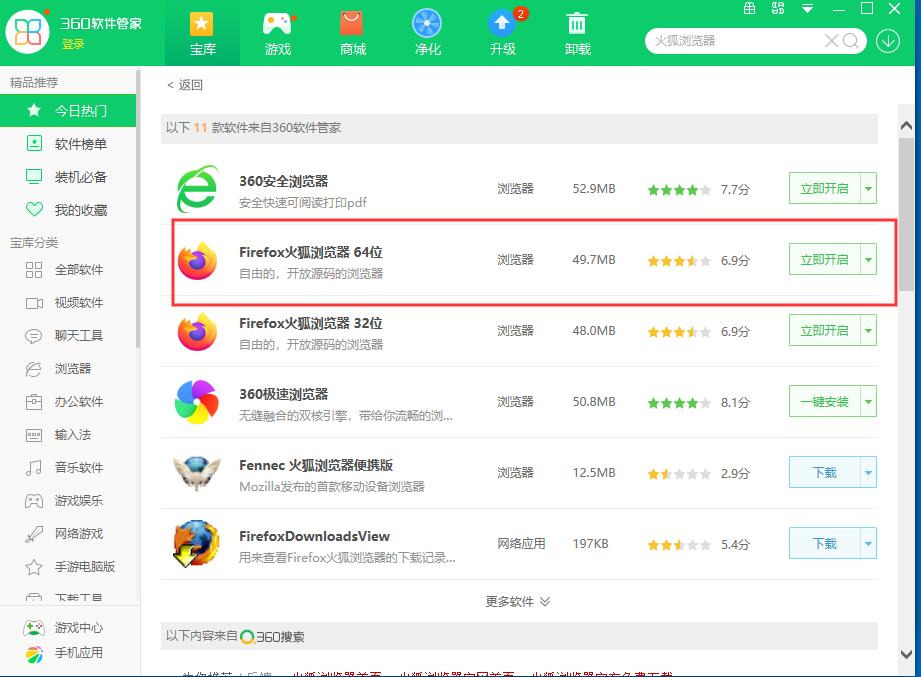The width and height of the screenshot is (921, 677).
Task: Click the star rating of Fennec
Action: pos(679,474)
